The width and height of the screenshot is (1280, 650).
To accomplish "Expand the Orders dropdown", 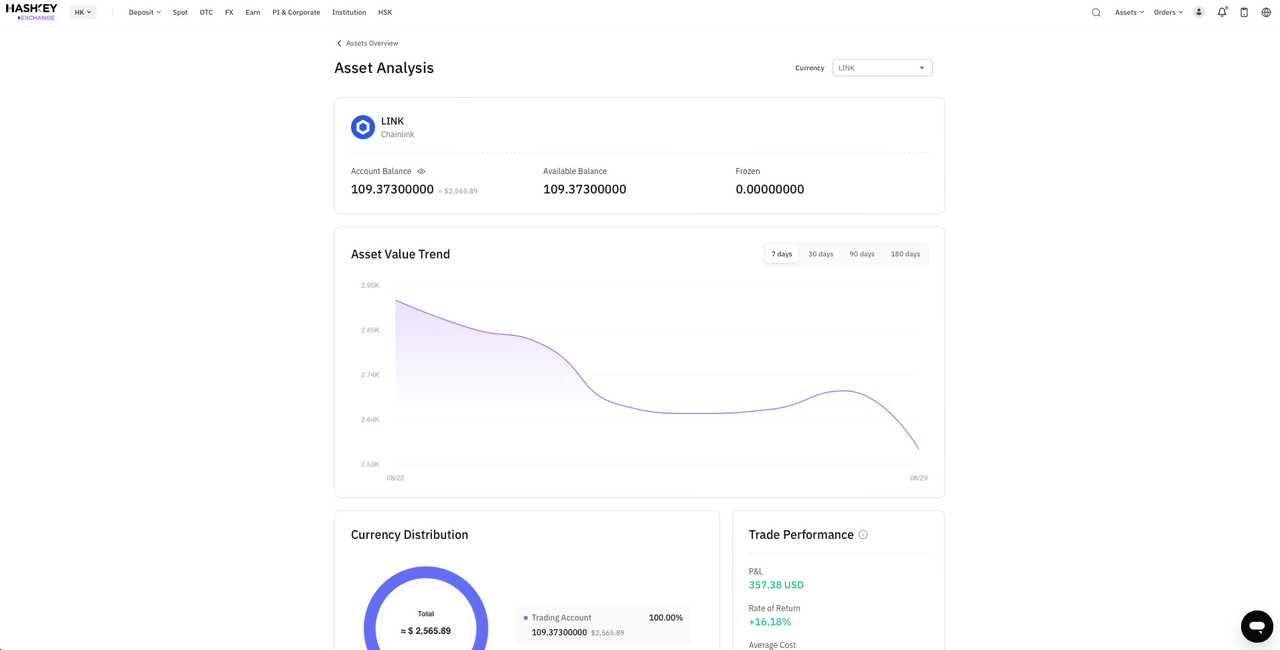I will point(1168,13).
